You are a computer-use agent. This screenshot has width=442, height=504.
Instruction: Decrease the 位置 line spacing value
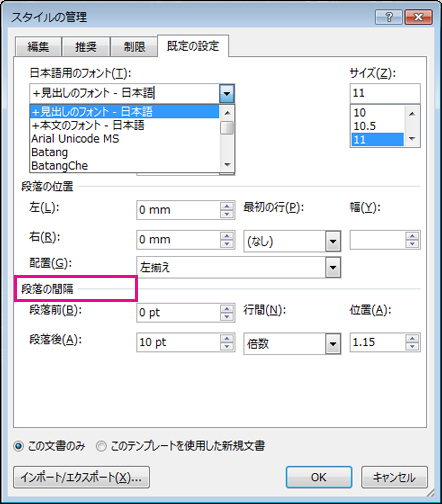(x=412, y=346)
